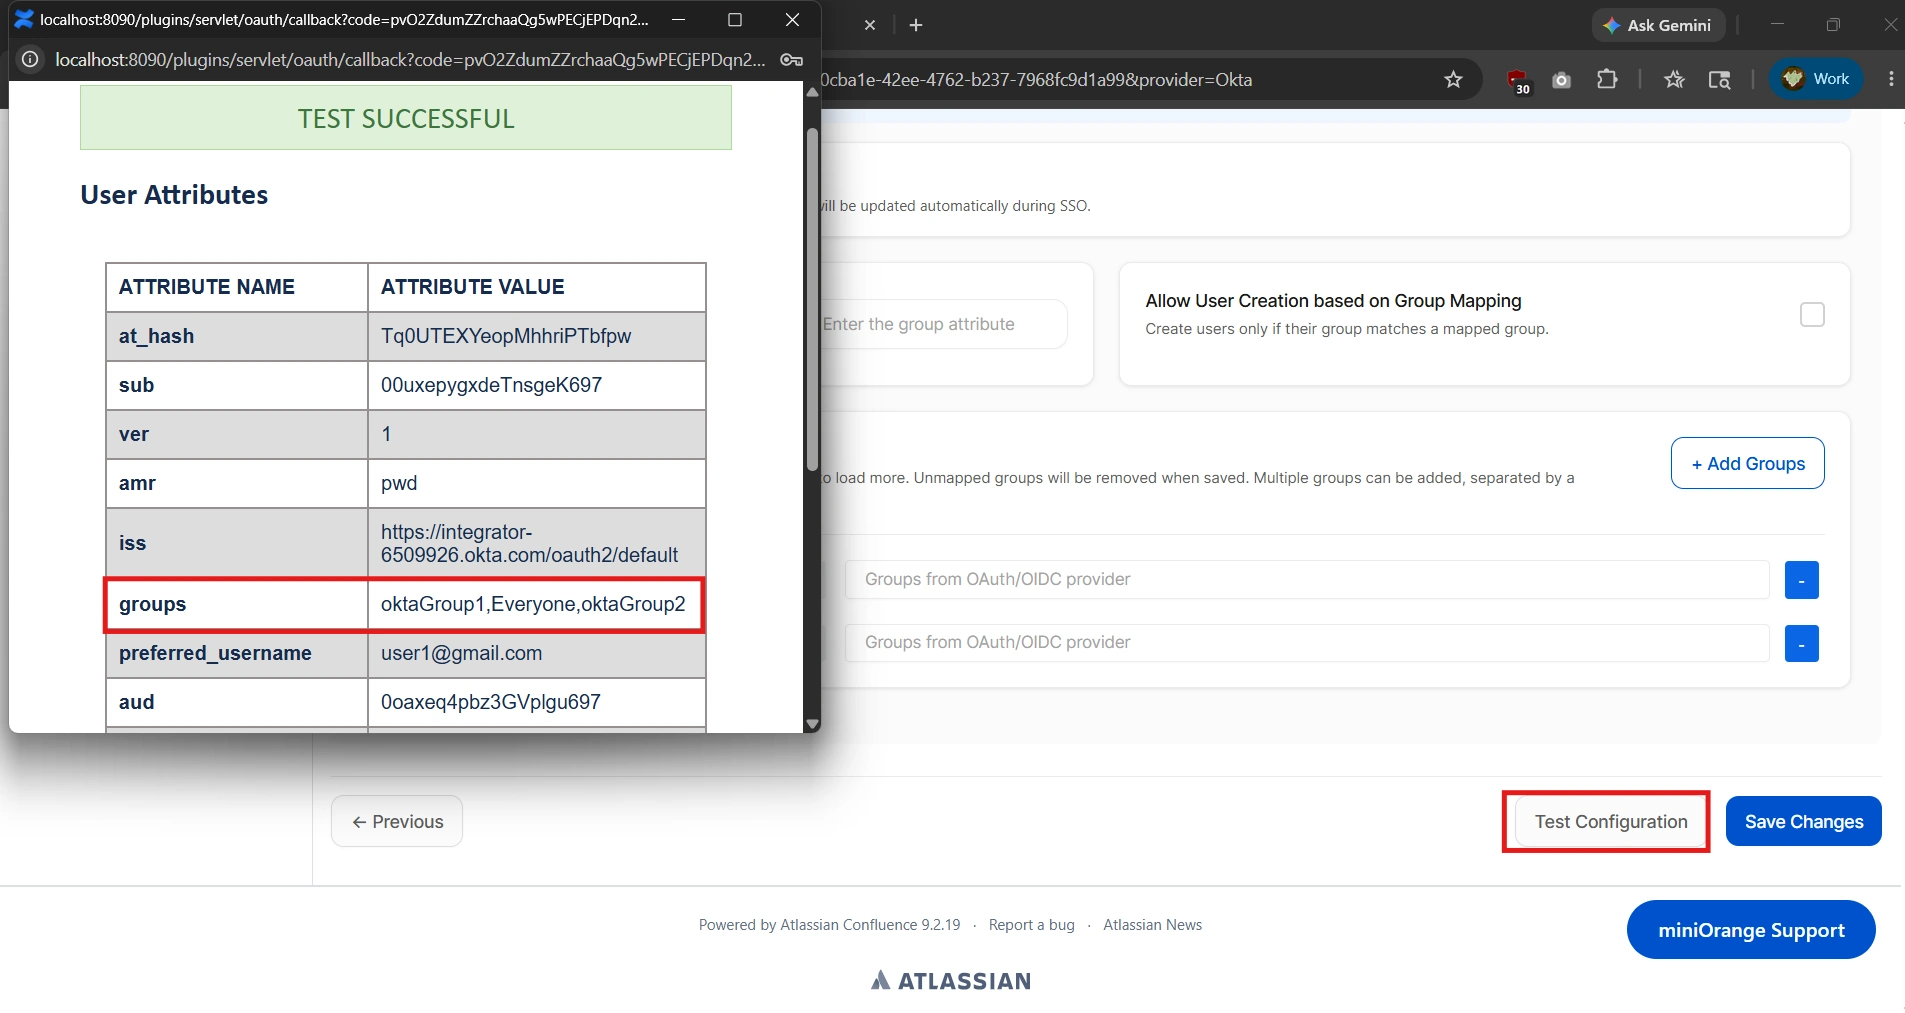This screenshot has height=1013, width=1905.
Task: Focus the Enter the group attribute field
Action: [942, 324]
